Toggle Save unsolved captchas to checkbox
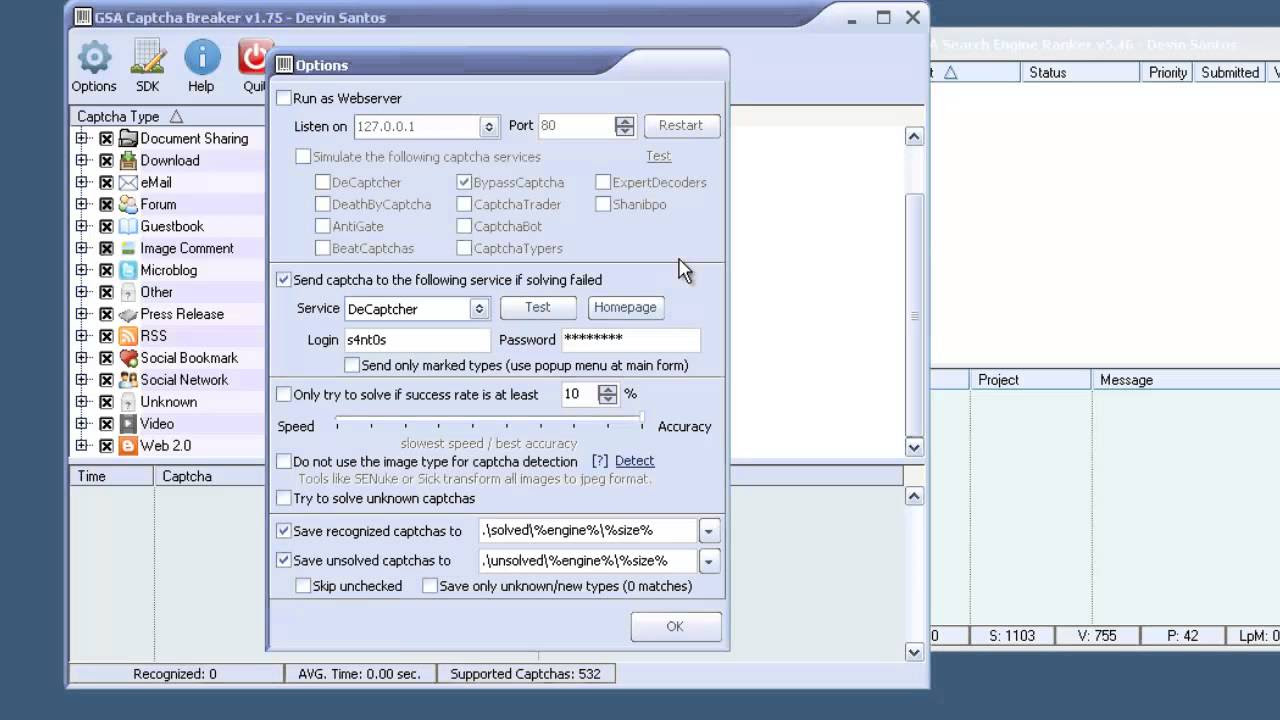The image size is (1280, 720). pyautogui.click(x=284, y=560)
